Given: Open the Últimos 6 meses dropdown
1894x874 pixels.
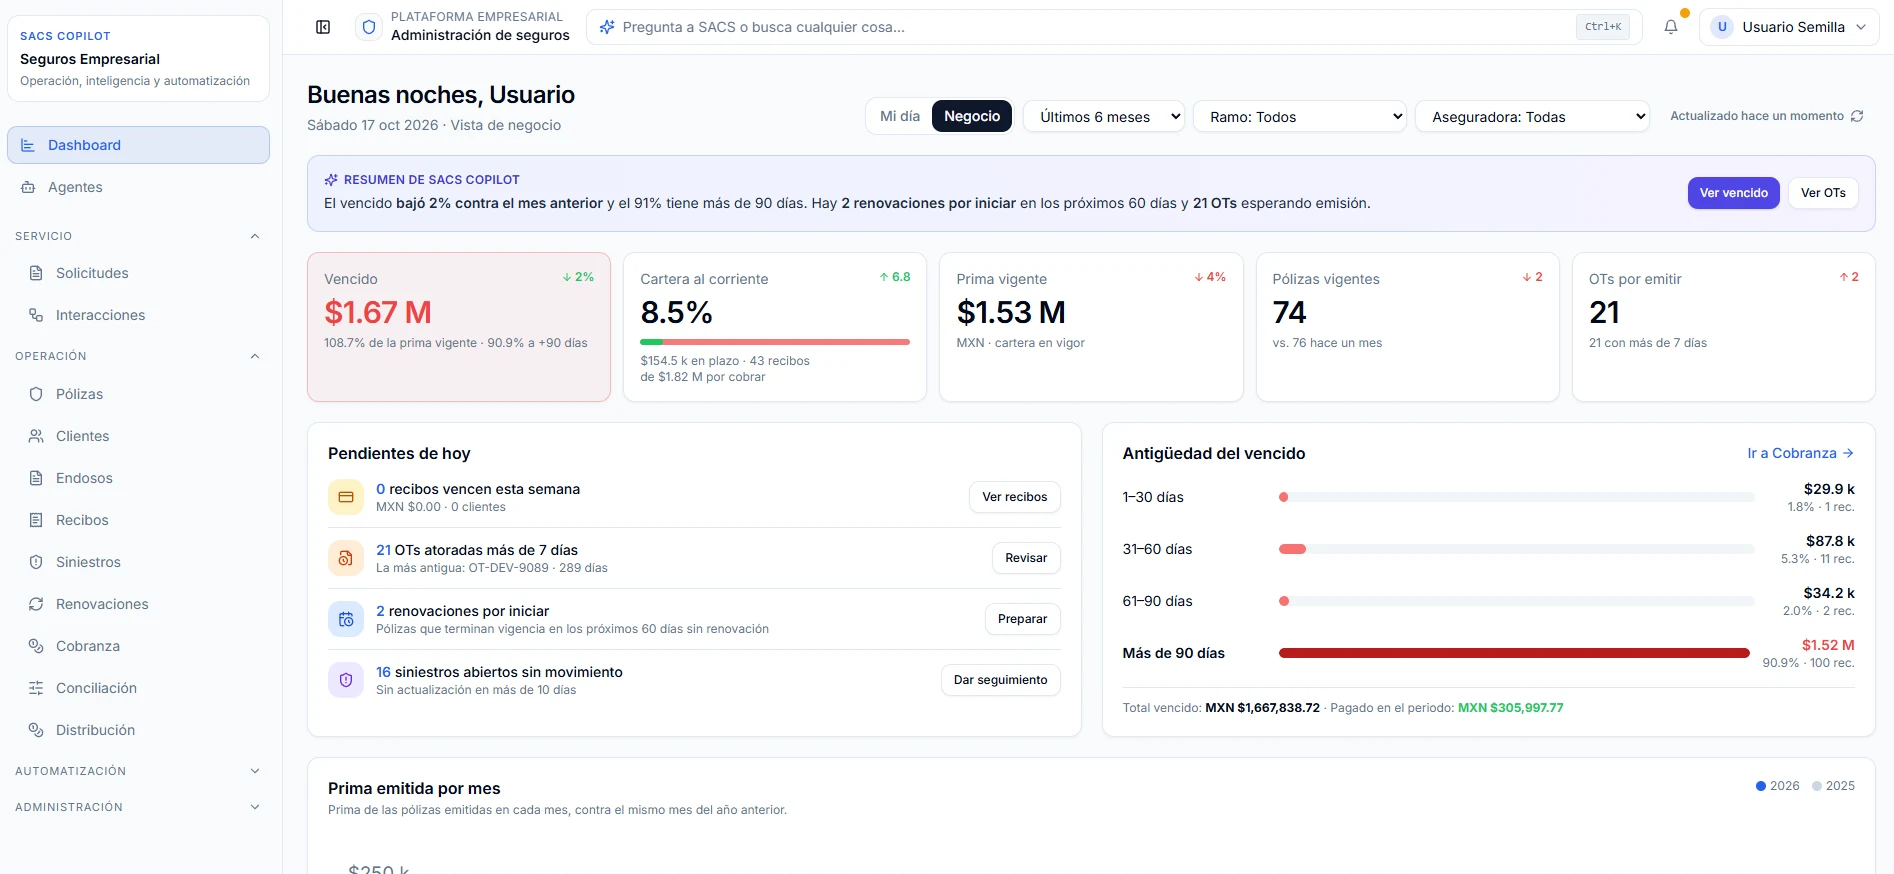Looking at the screenshot, I should pyautogui.click(x=1104, y=117).
